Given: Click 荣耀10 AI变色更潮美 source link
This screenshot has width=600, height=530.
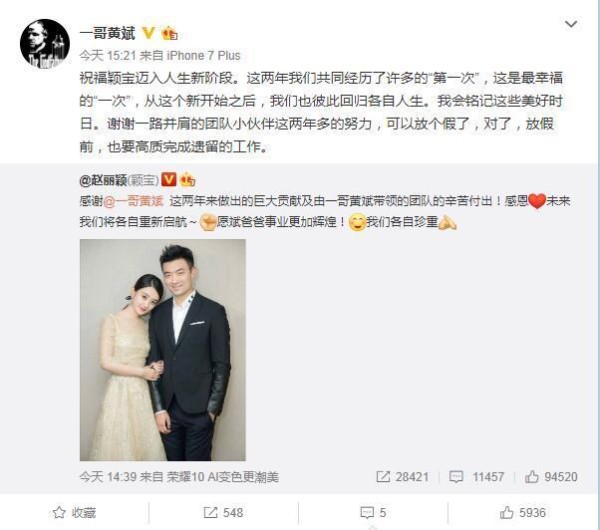Looking at the screenshot, I should click(x=223, y=477).
